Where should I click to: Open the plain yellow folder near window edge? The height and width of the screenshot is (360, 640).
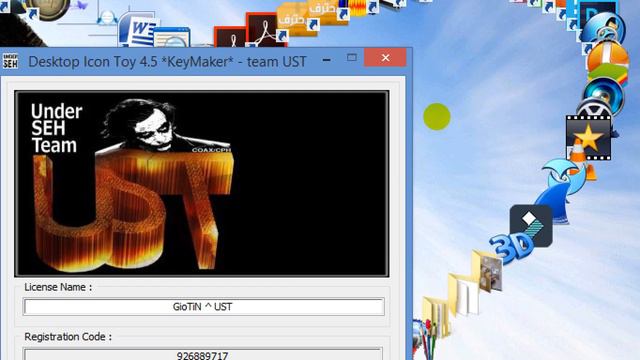(x=437, y=318)
